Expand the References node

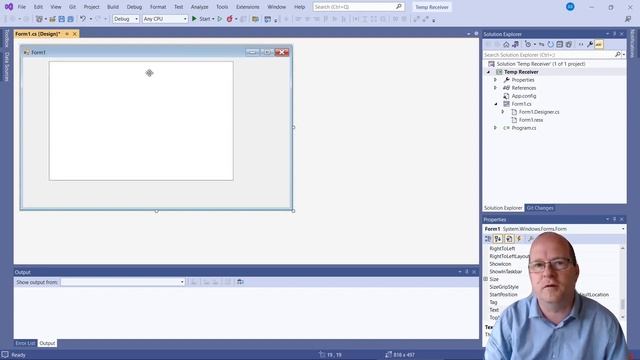click(x=496, y=88)
